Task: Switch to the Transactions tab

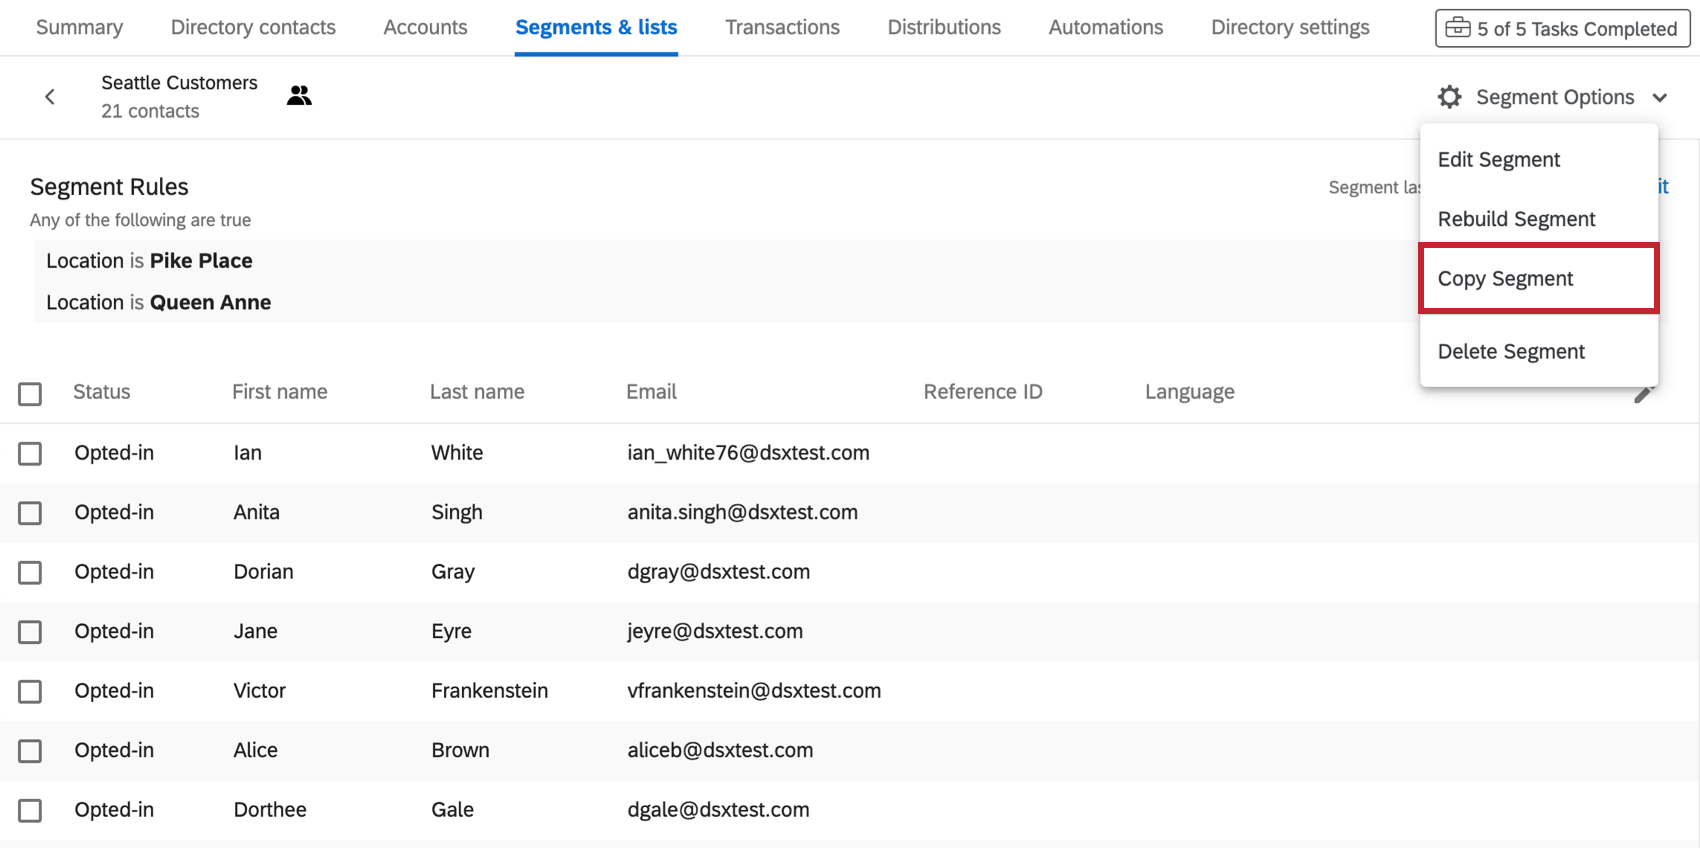Action: [782, 28]
